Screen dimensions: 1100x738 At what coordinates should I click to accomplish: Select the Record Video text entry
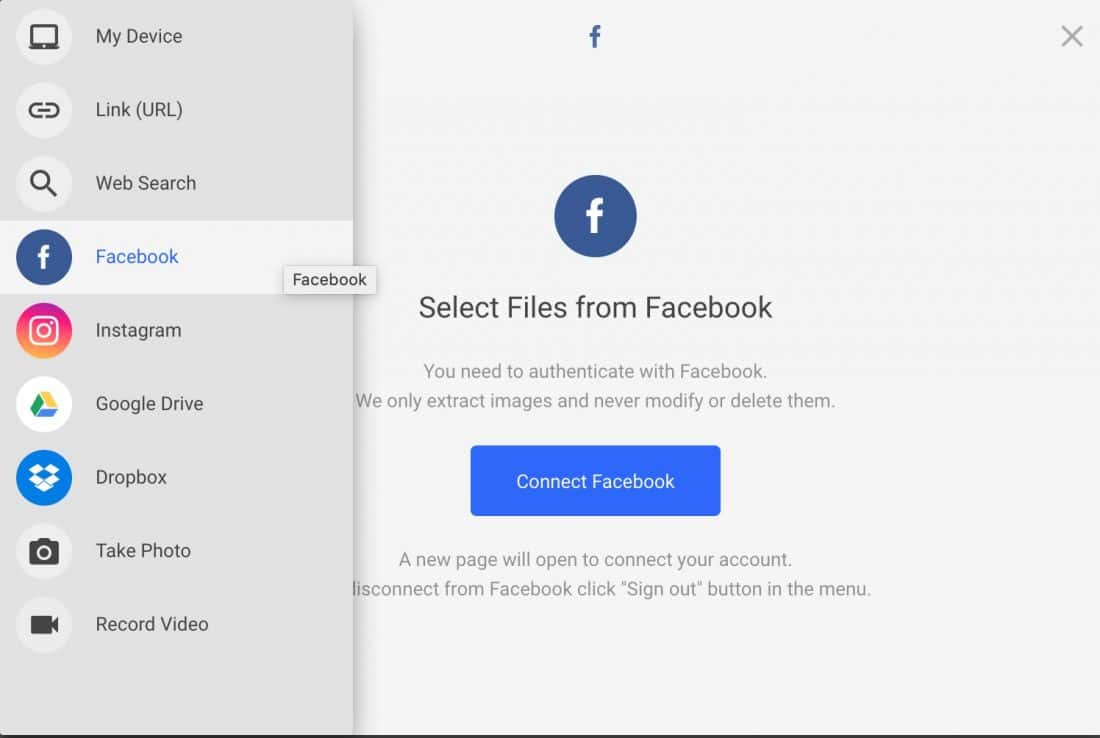152,624
